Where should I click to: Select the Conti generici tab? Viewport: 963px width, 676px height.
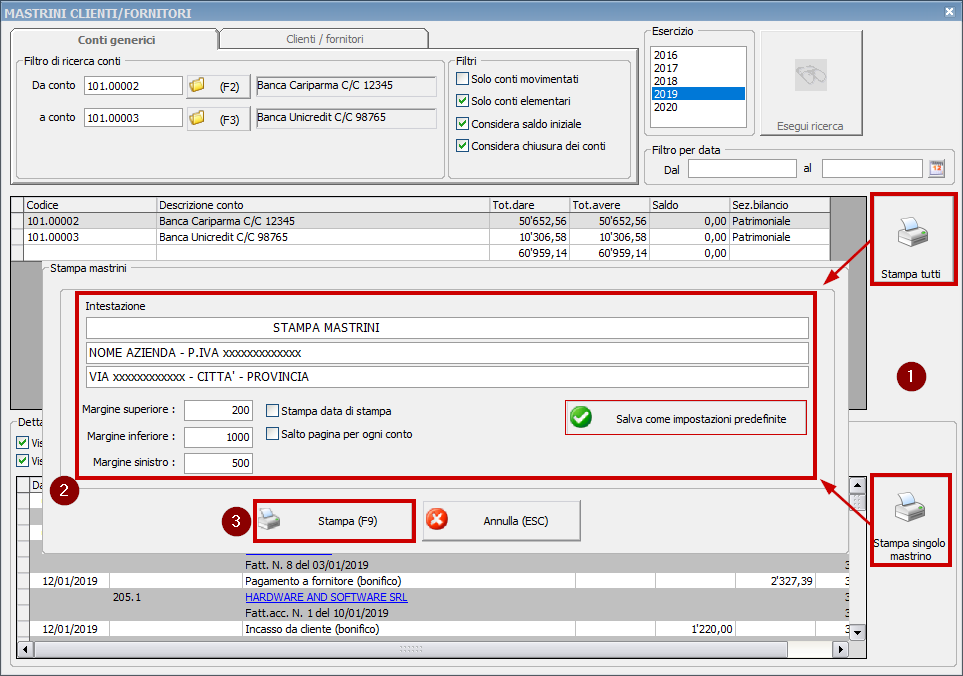[x=117, y=37]
